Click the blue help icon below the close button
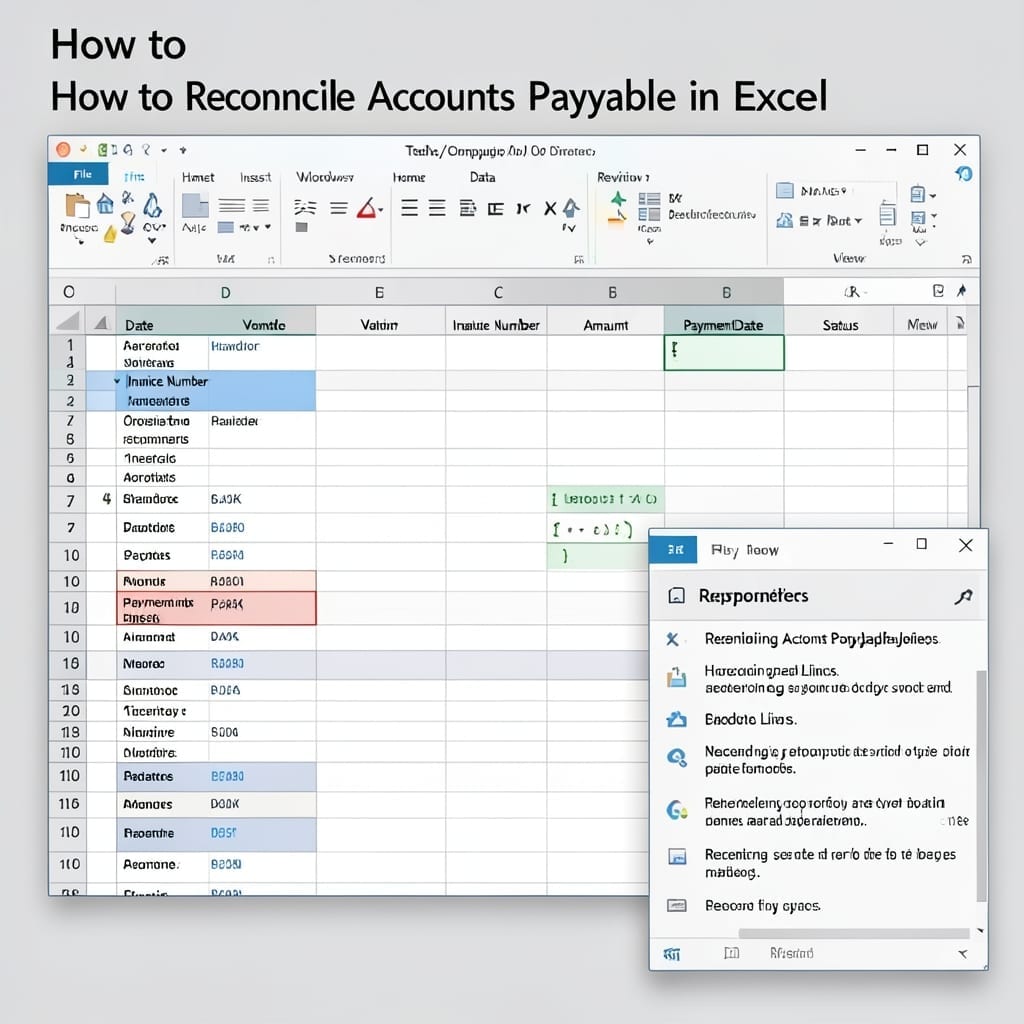 pos(964,174)
